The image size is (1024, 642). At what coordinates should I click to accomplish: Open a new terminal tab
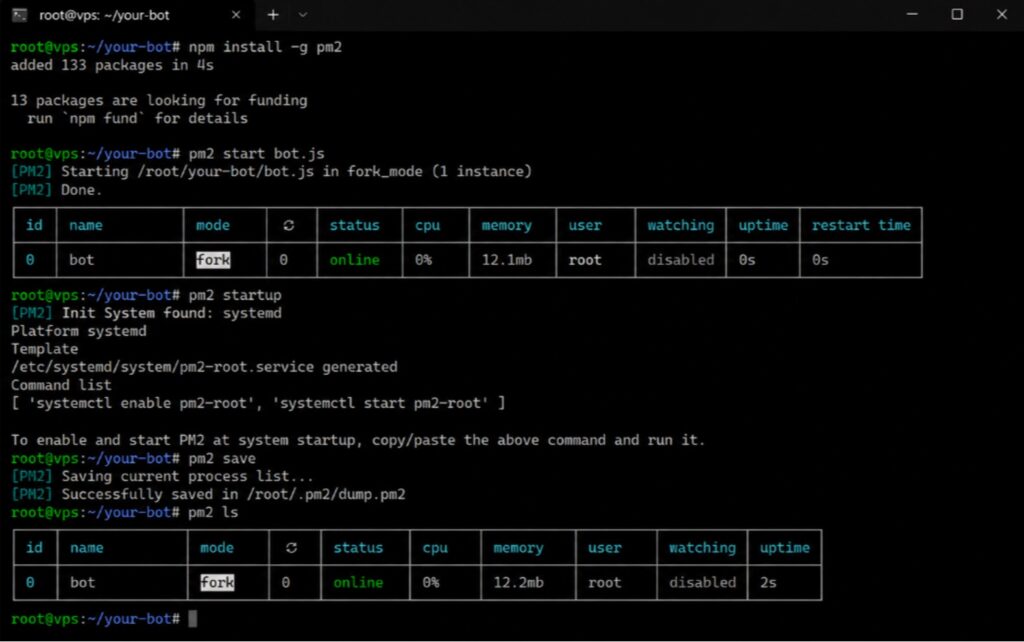coord(273,15)
